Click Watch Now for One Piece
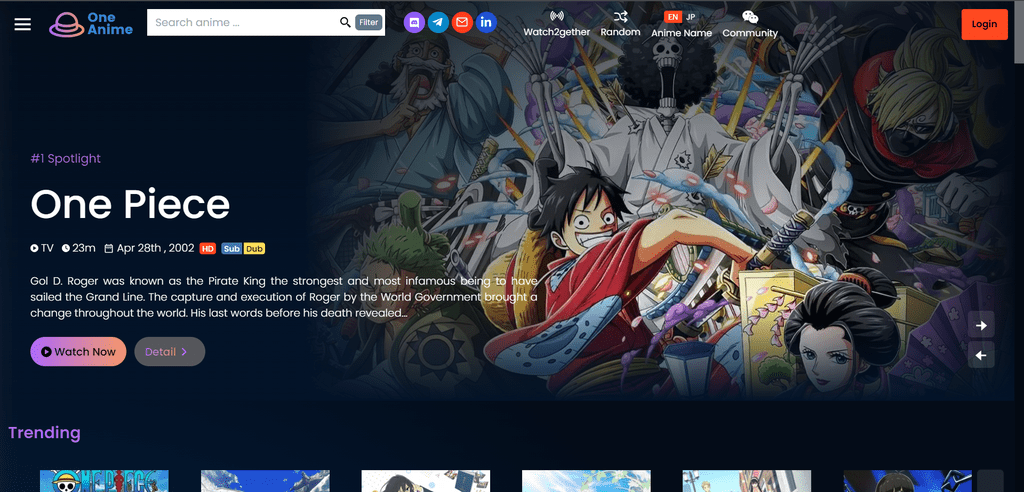Viewport: 1024px width, 492px height. pos(78,352)
